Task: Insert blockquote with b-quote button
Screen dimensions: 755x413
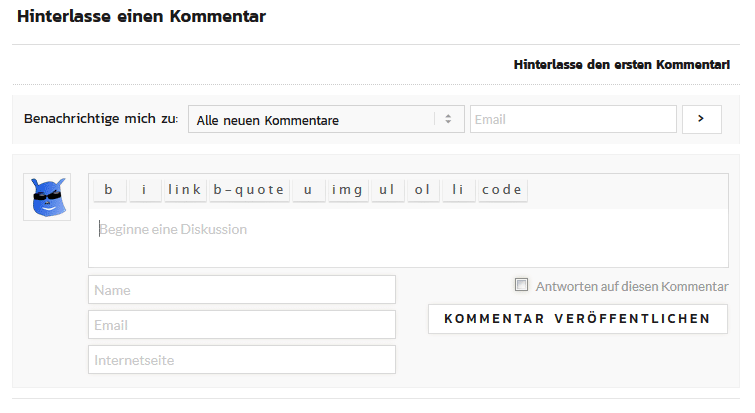Action: pos(249,190)
